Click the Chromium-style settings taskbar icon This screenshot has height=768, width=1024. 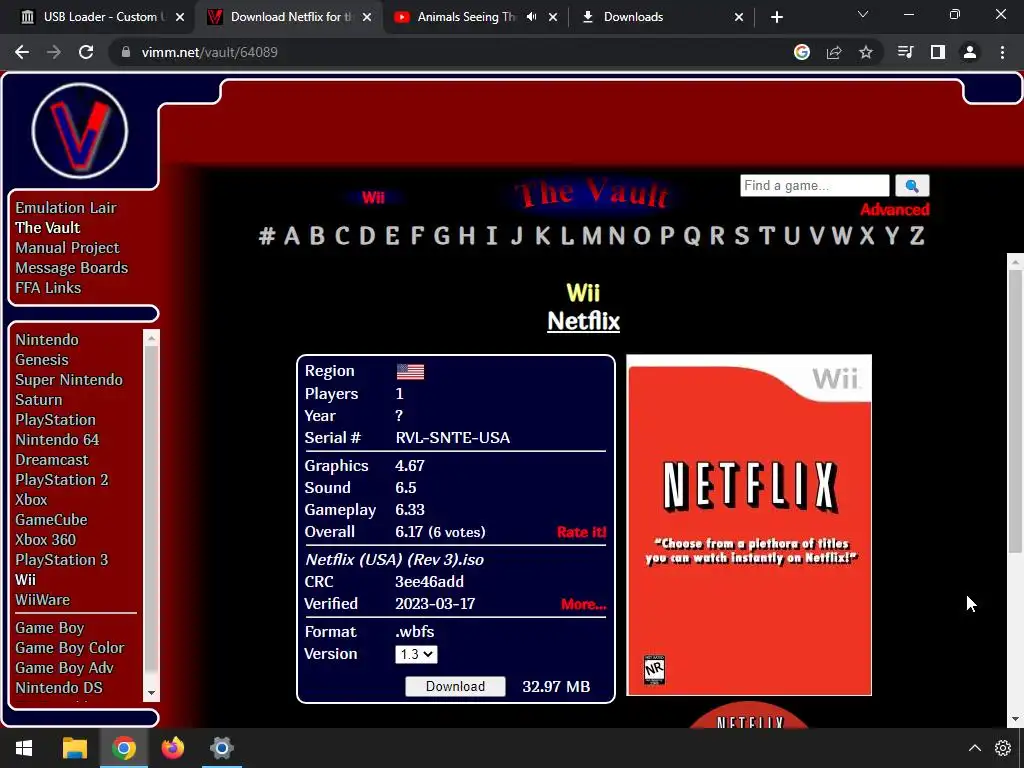221,748
